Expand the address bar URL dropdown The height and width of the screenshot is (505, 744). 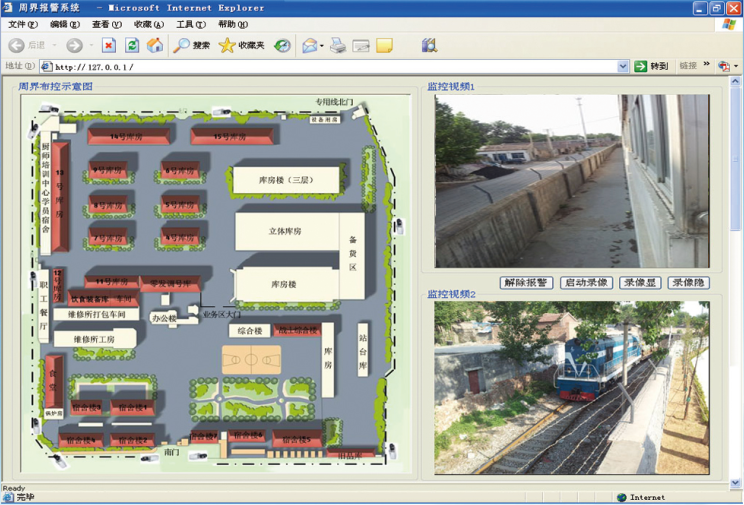coord(623,67)
